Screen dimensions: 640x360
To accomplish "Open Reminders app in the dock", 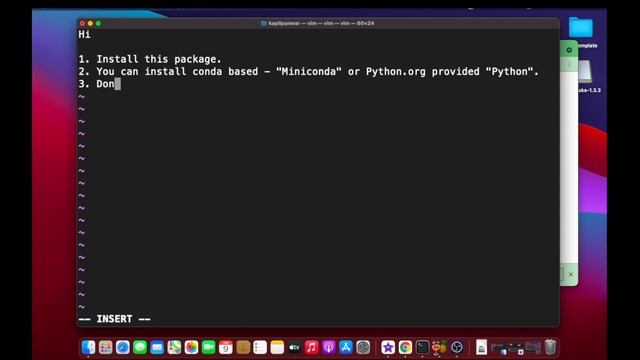I will [x=260, y=347].
